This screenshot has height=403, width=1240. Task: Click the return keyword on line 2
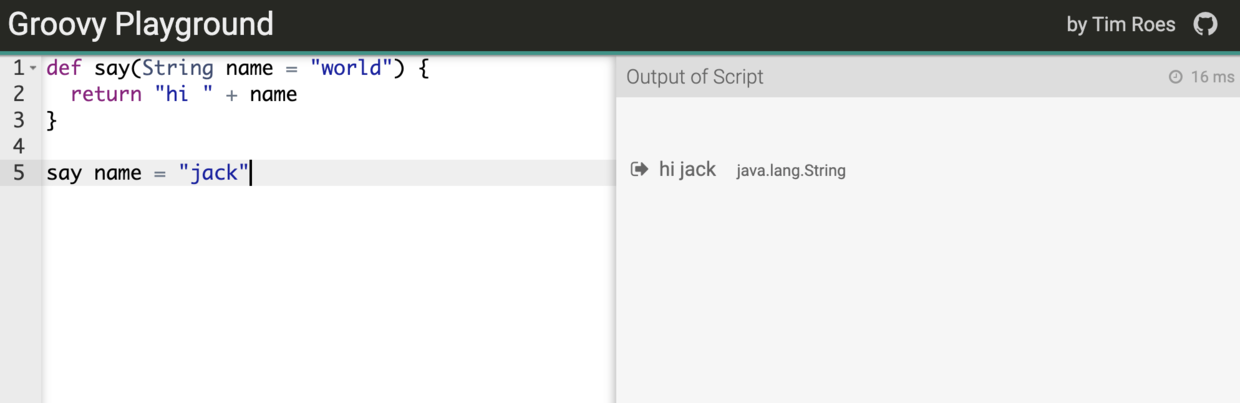(106, 95)
